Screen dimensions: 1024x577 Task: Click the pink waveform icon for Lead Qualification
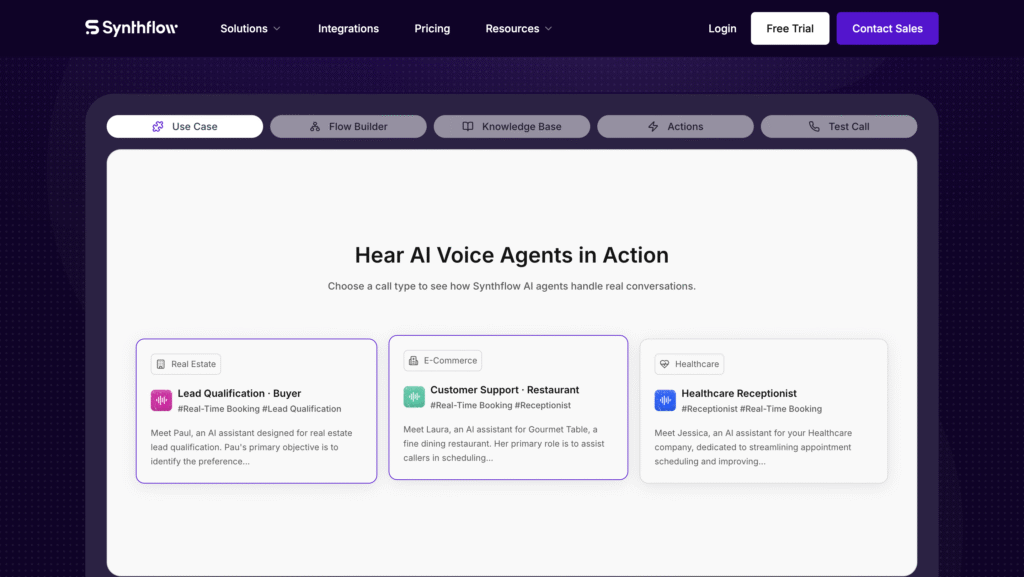tap(161, 400)
